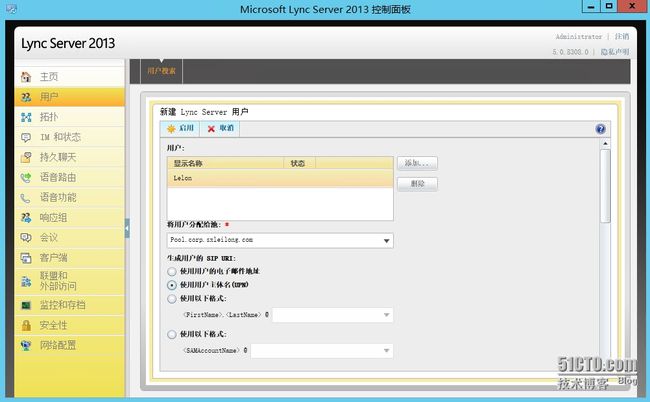Go to 网络配置 in navigation

(58, 345)
